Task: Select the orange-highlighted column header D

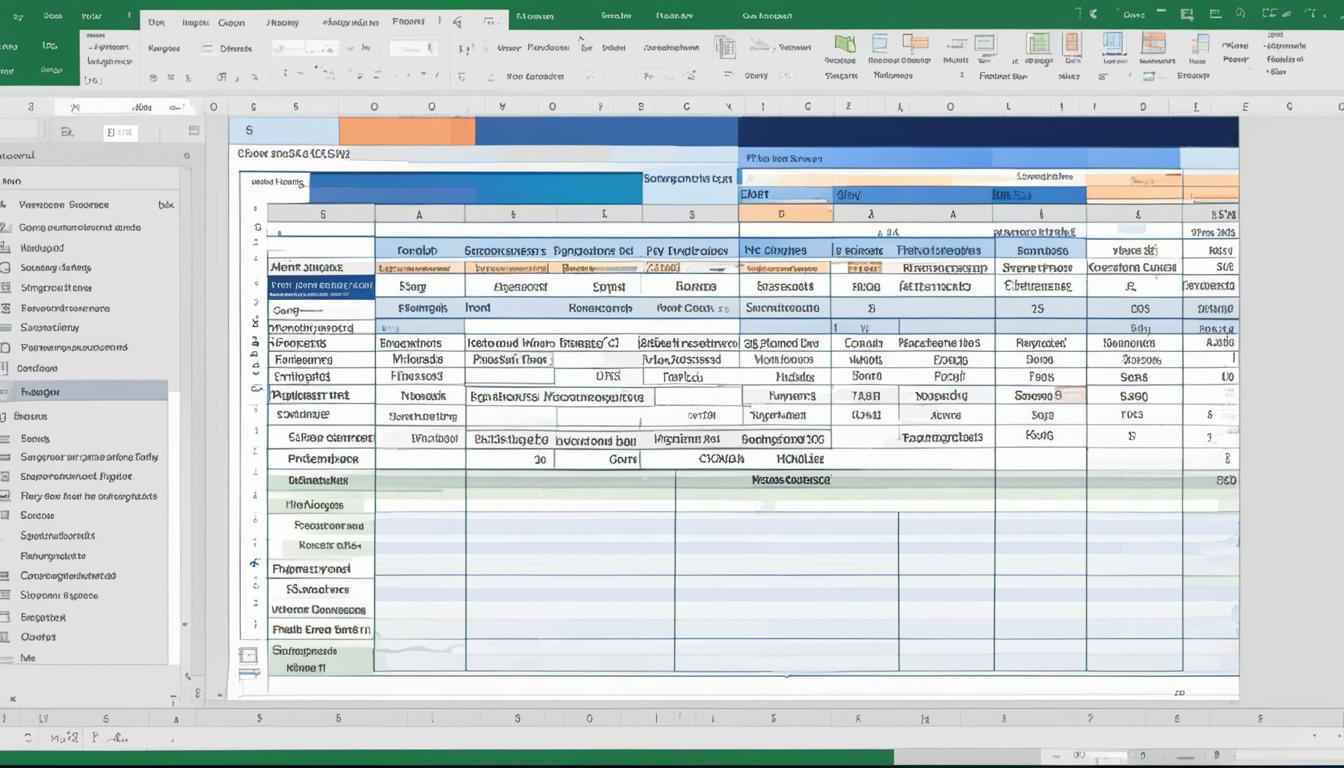Action: coord(785,214)
